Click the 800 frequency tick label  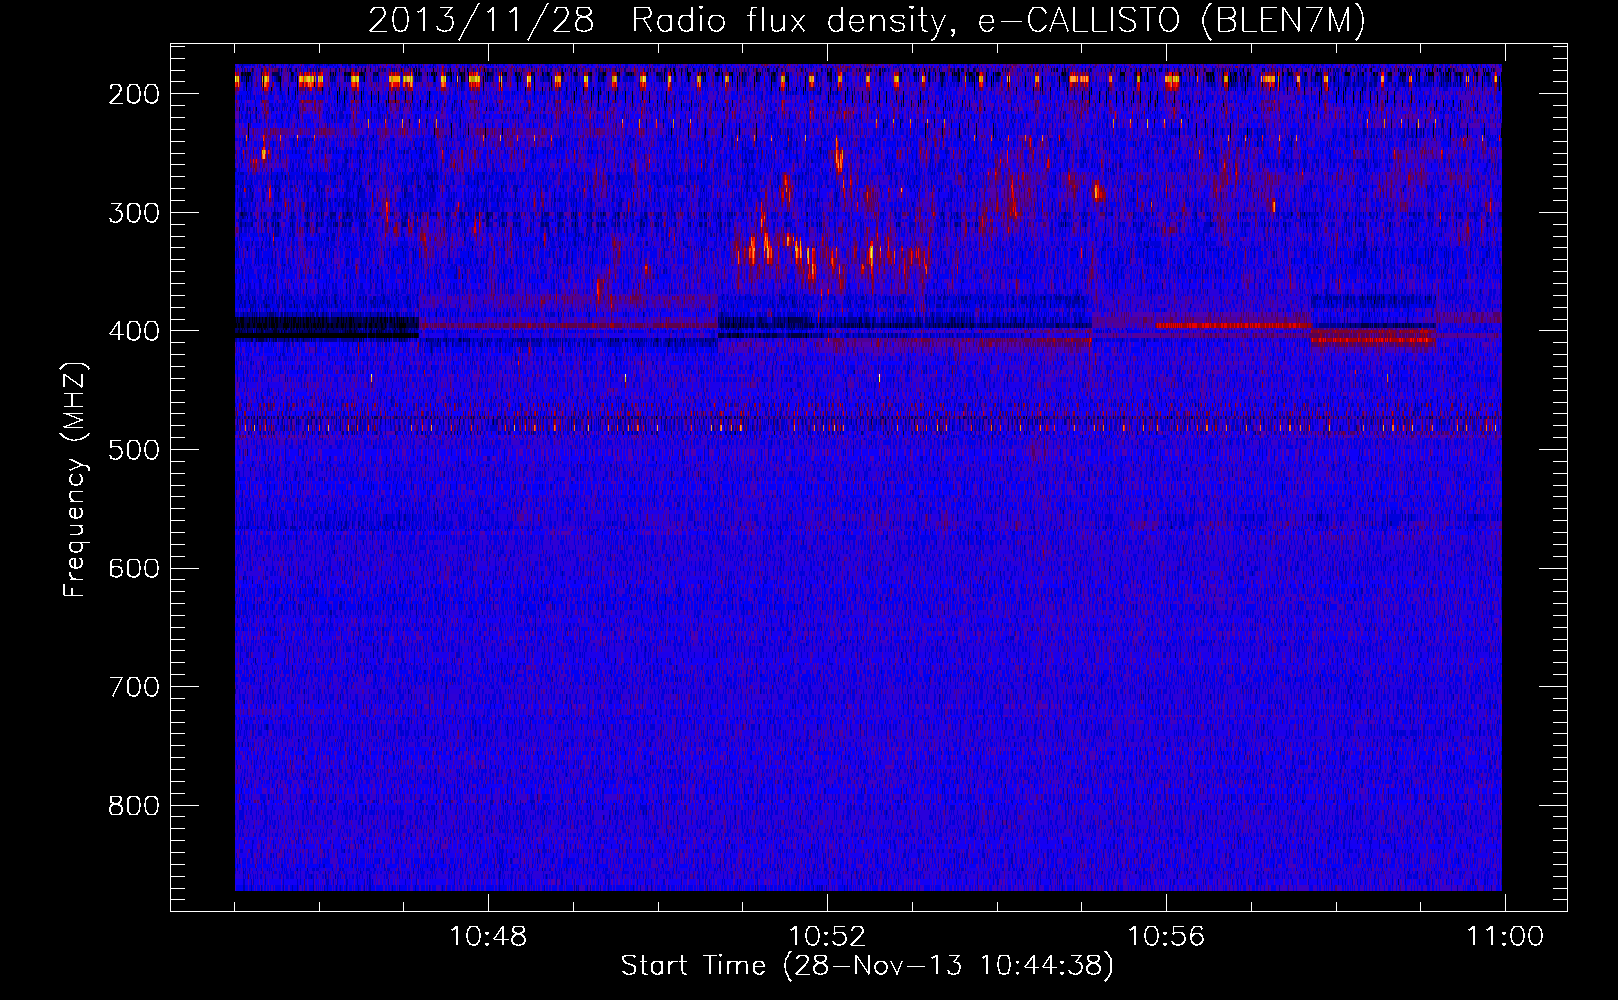pos(134,806)
